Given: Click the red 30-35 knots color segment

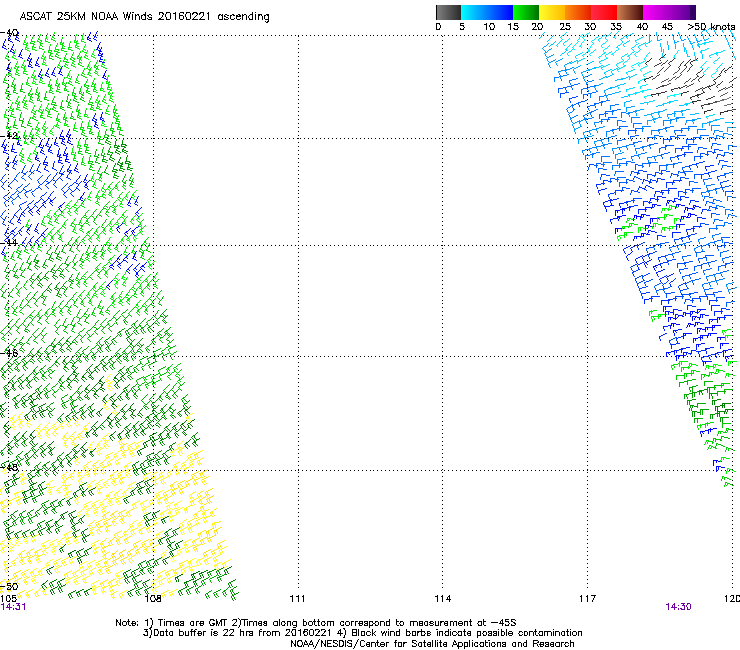Looking at the screenshot, I should [x=604, y=12].
